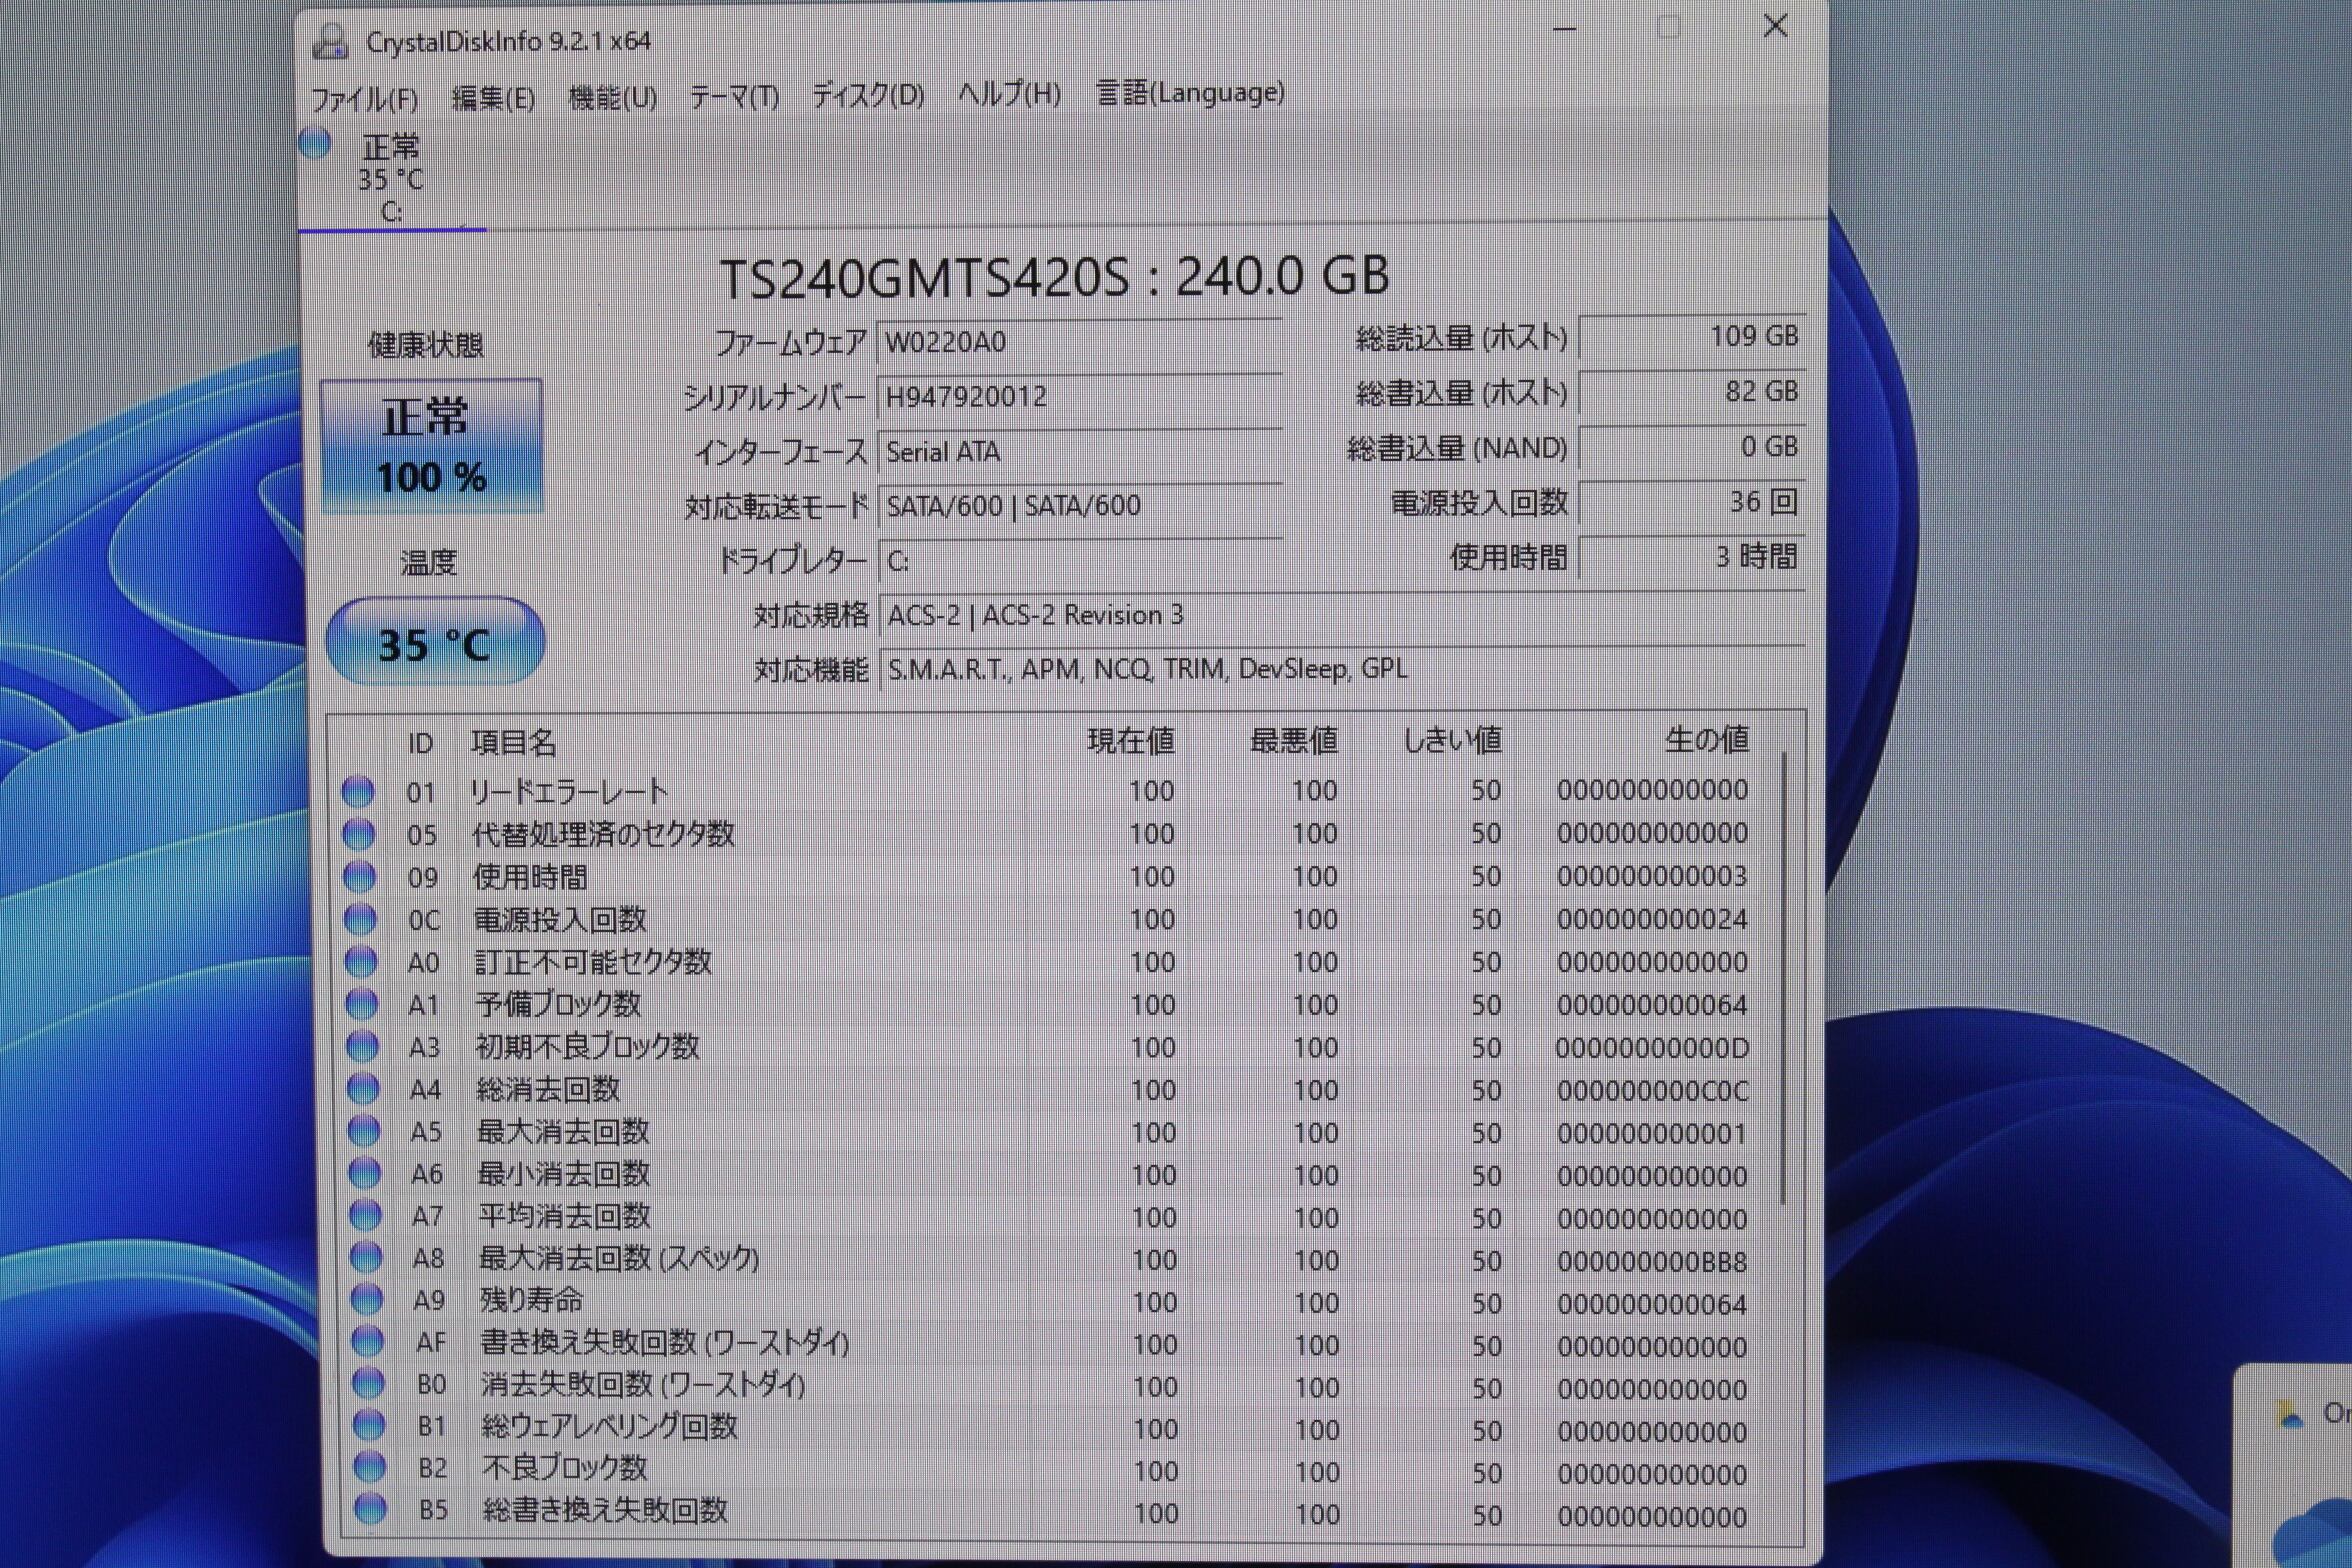2352x1568 pixels.
Task: Click the 正常 100 % health status button
Action: click(432, 446)
